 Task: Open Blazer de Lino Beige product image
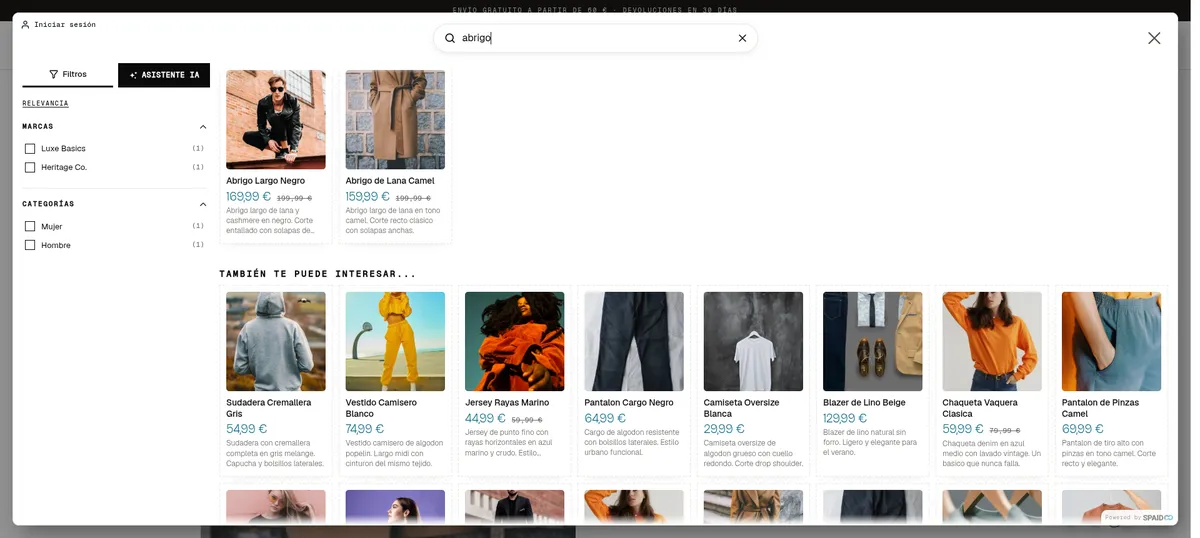(x=873, y=341)
